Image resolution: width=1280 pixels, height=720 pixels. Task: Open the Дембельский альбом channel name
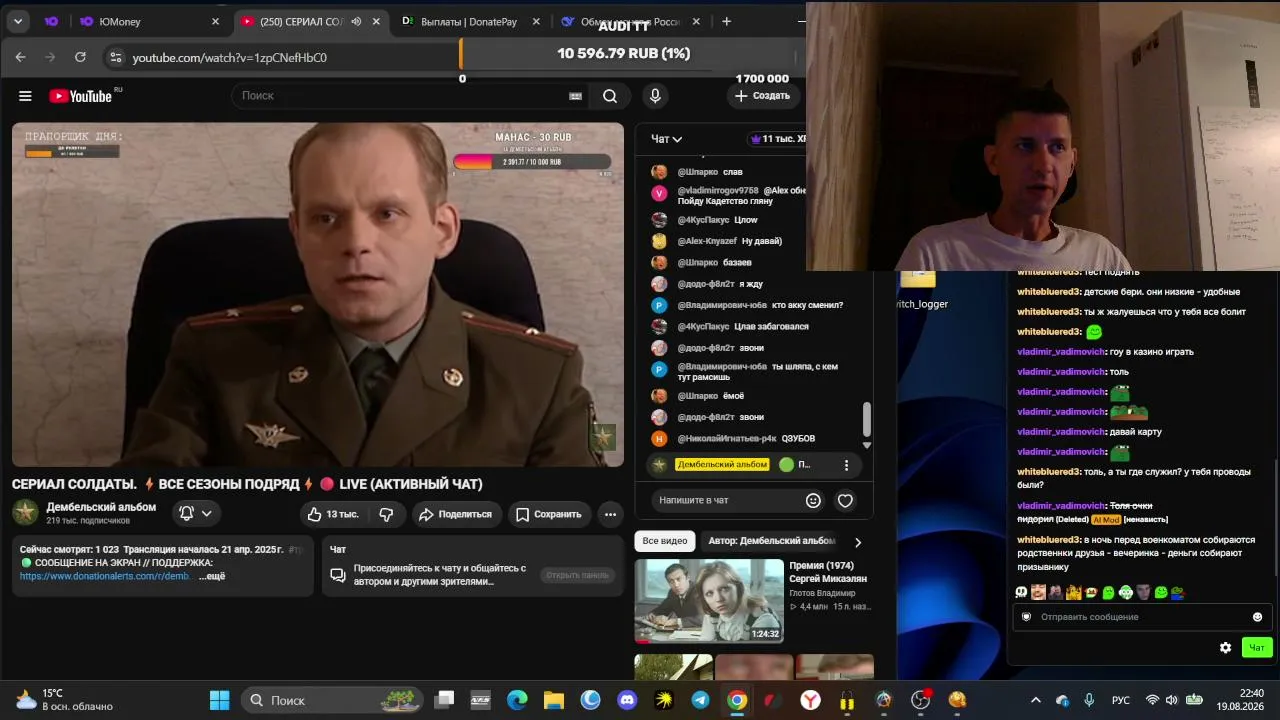click(101, 507)
